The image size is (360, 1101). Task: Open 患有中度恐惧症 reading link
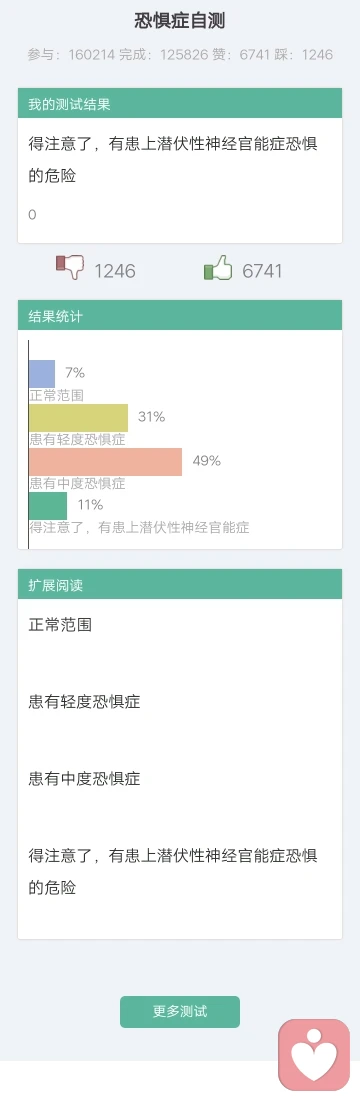(84, 779)
